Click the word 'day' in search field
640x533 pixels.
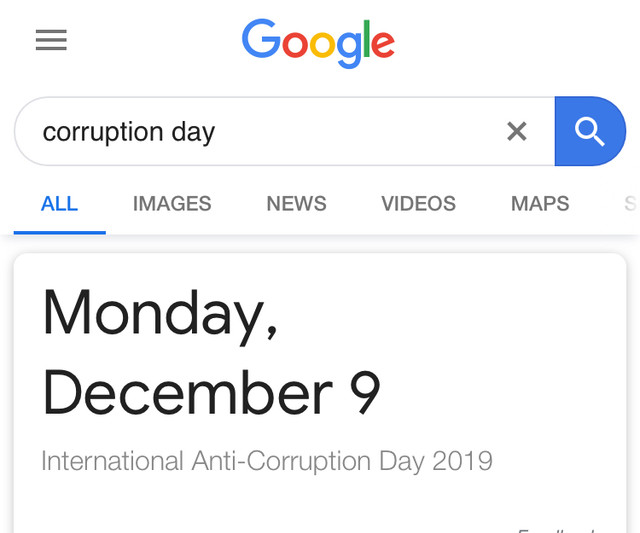coord(193,133)
